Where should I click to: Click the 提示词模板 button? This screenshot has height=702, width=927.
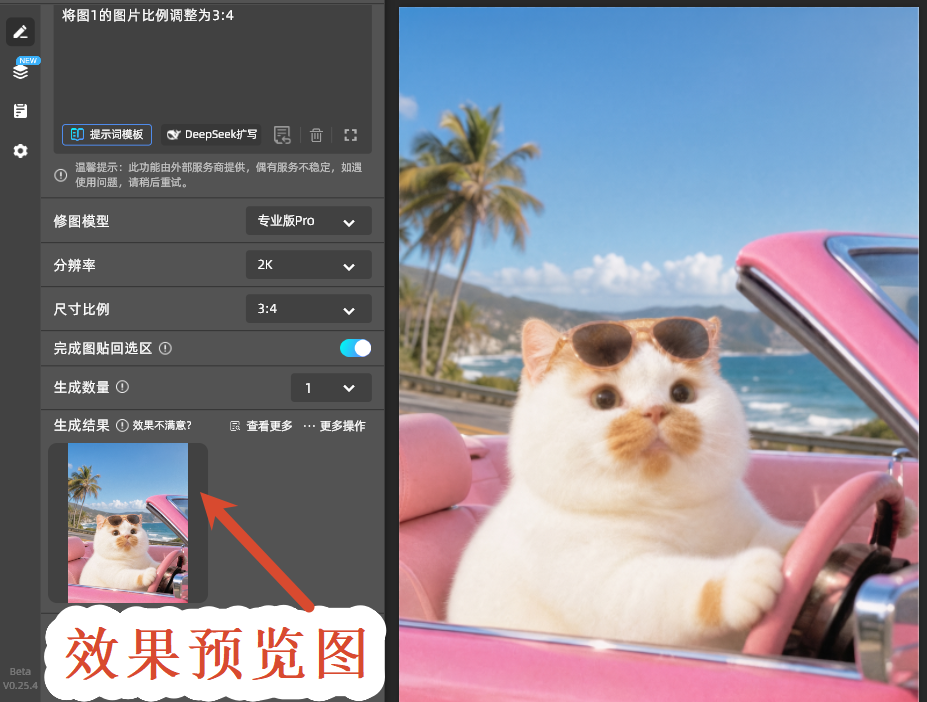tap(107, 134)
